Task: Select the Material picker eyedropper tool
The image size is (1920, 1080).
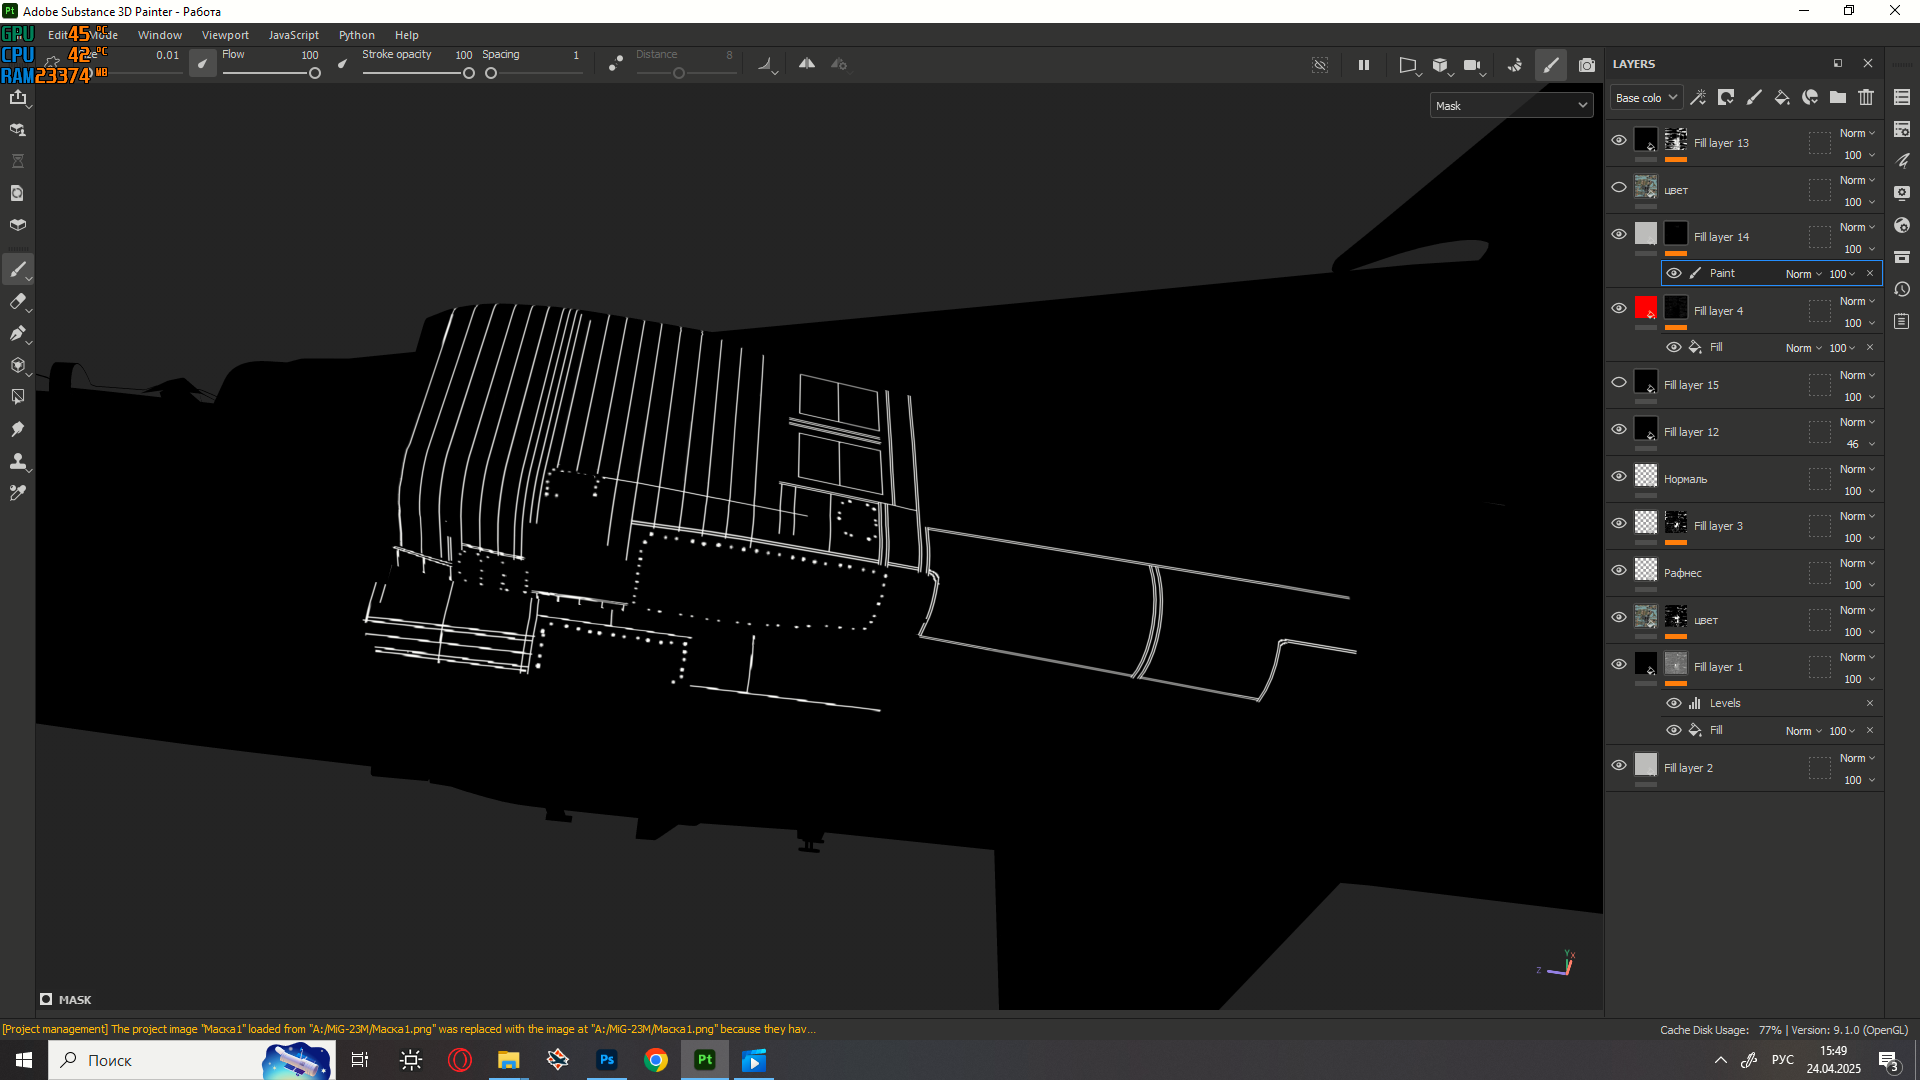Action: tap(18, 493)
